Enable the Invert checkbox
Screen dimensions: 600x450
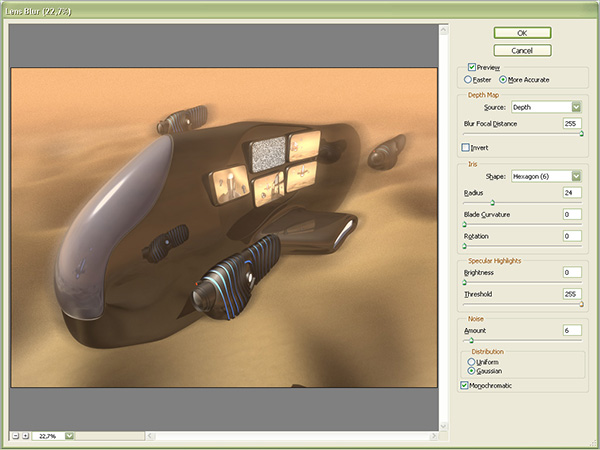pos(466,148)
